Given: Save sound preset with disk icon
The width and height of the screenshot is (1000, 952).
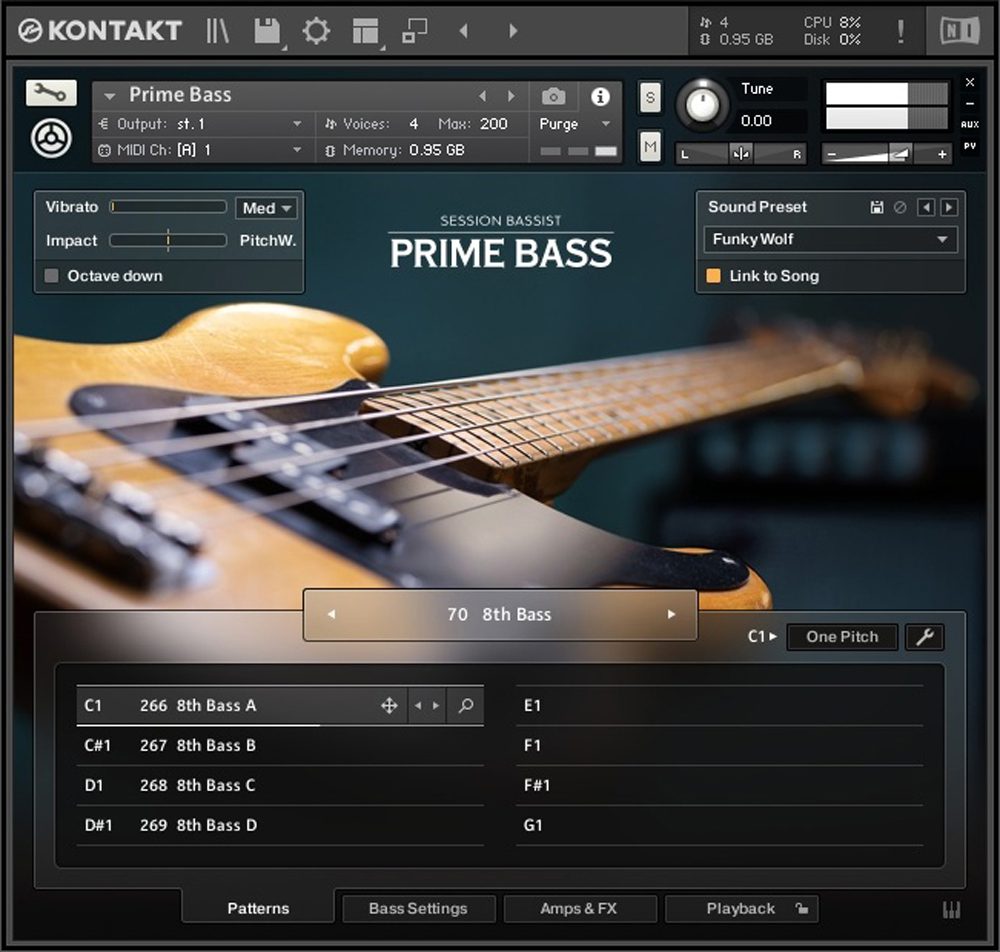Looking at the screenshot, I should point(877,207).
